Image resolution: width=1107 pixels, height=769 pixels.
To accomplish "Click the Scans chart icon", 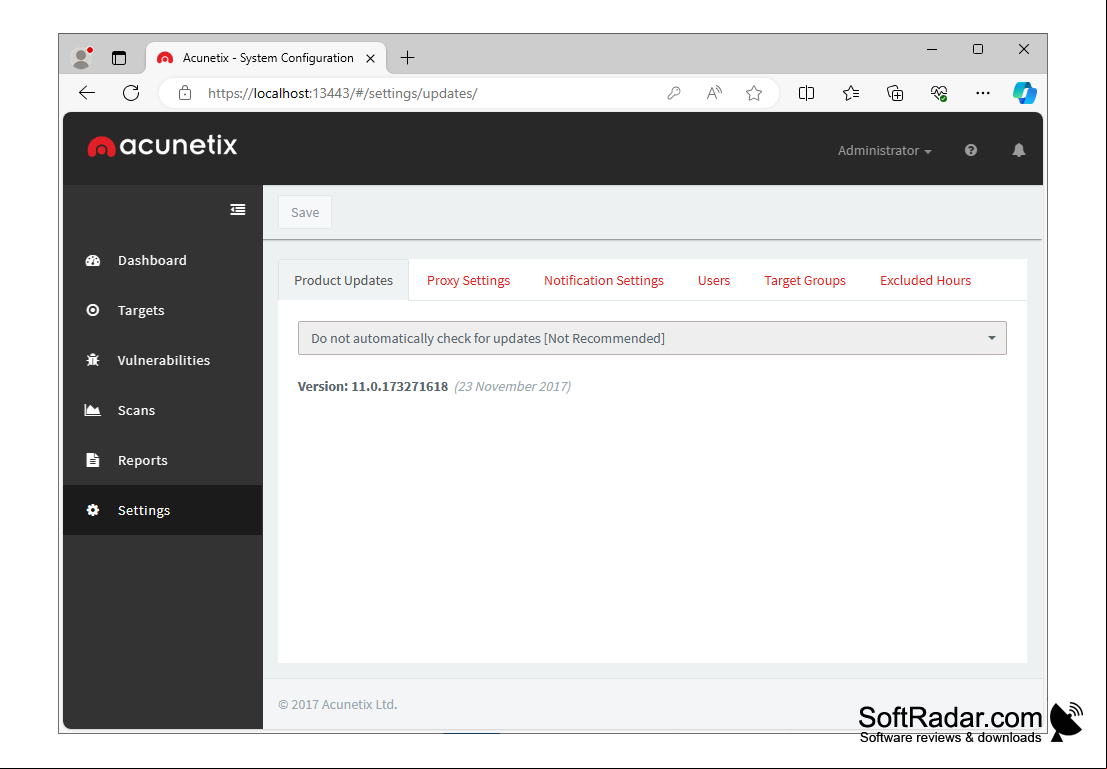I will [x=92, y=410].
